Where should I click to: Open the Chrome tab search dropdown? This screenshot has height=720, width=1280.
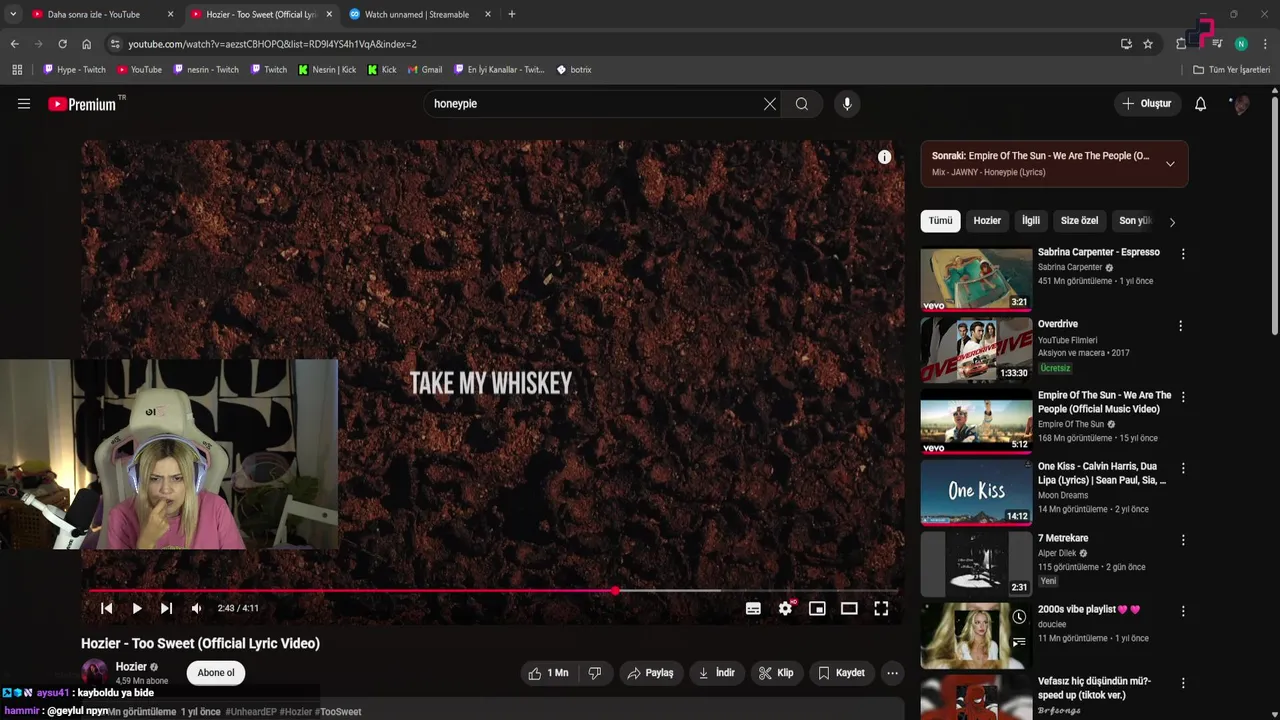(13, 14)
